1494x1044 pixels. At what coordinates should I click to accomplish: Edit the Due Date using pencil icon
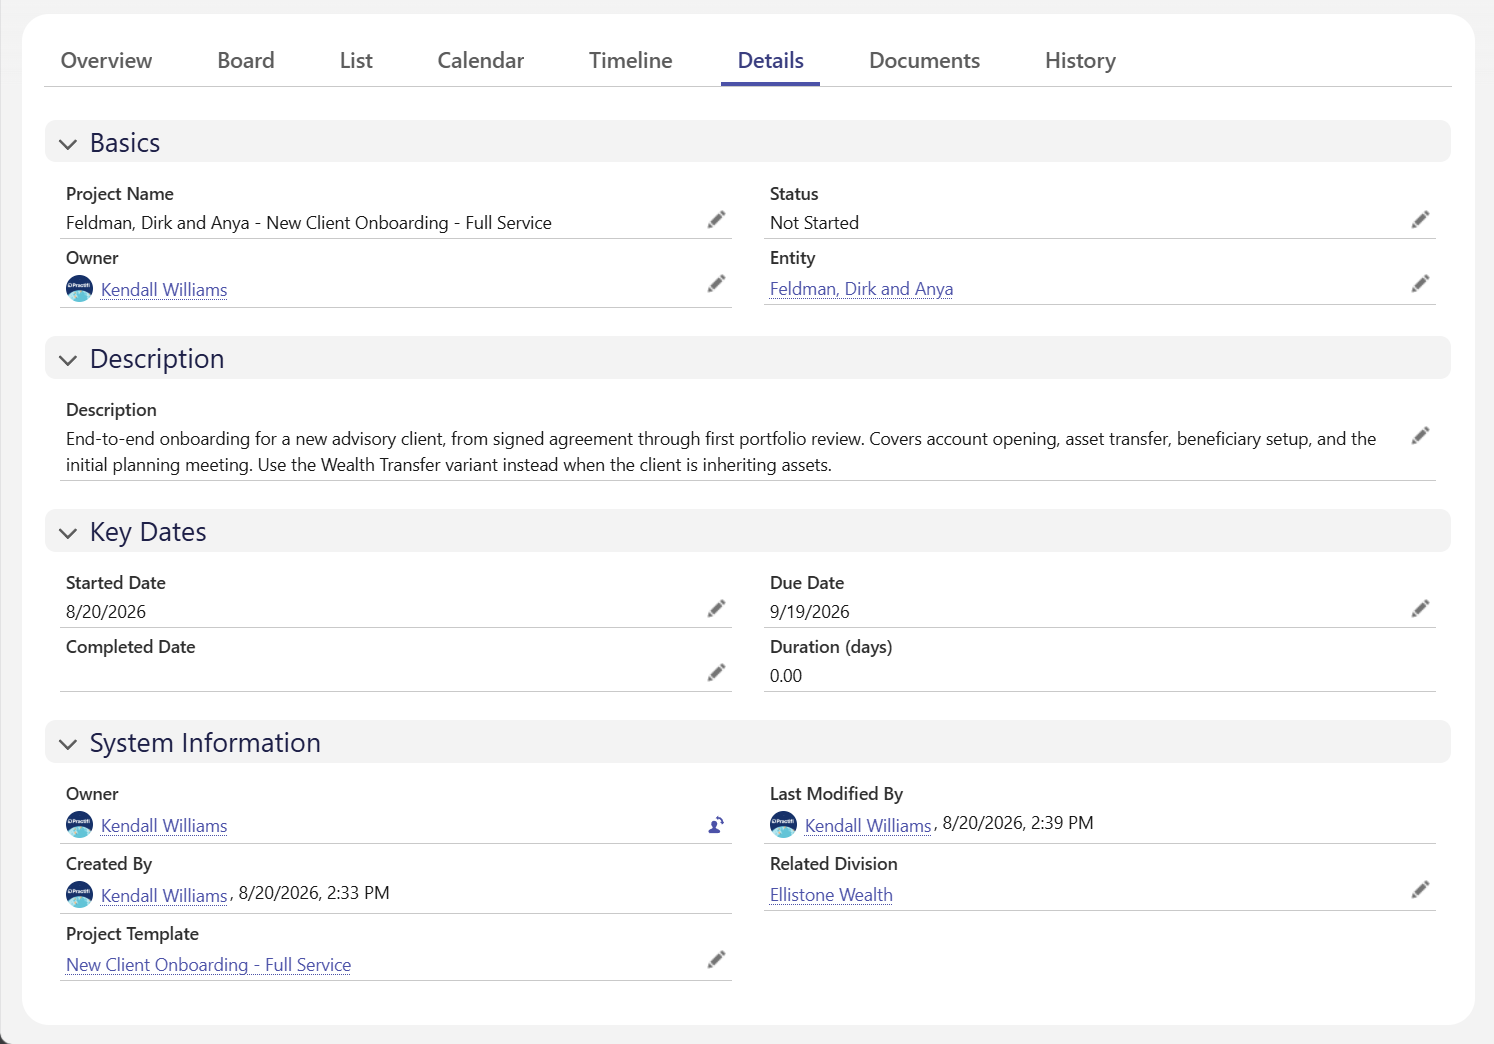(1420, 609)
